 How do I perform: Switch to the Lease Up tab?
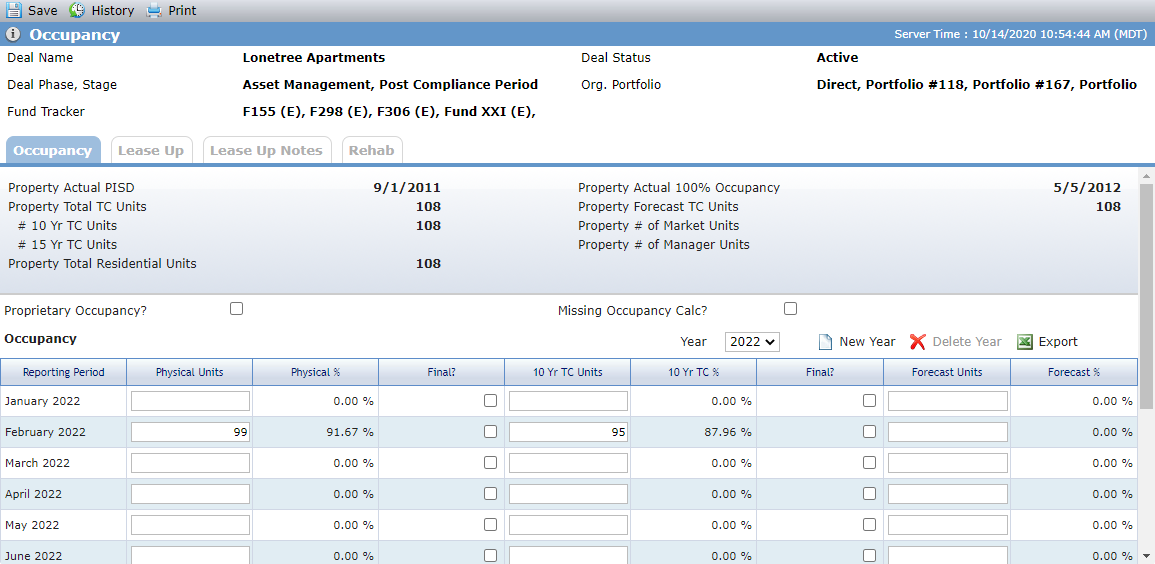(151, 150)
